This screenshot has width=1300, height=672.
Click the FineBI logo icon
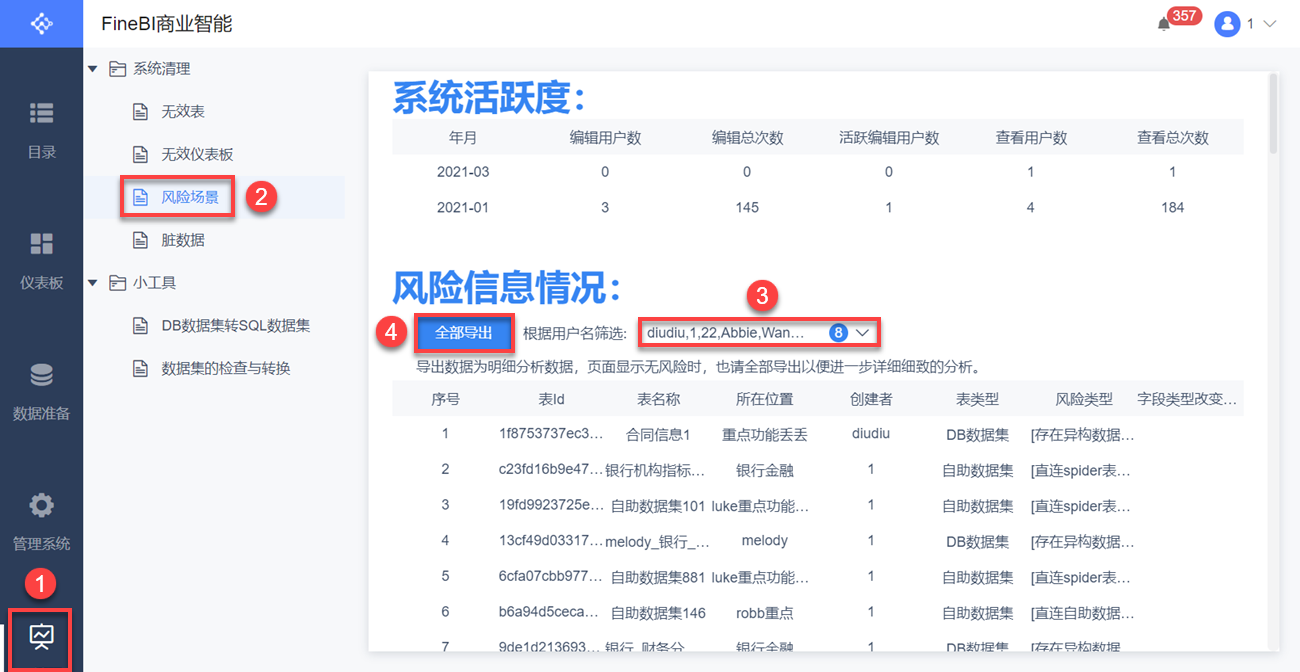click(x=41, y=23)
